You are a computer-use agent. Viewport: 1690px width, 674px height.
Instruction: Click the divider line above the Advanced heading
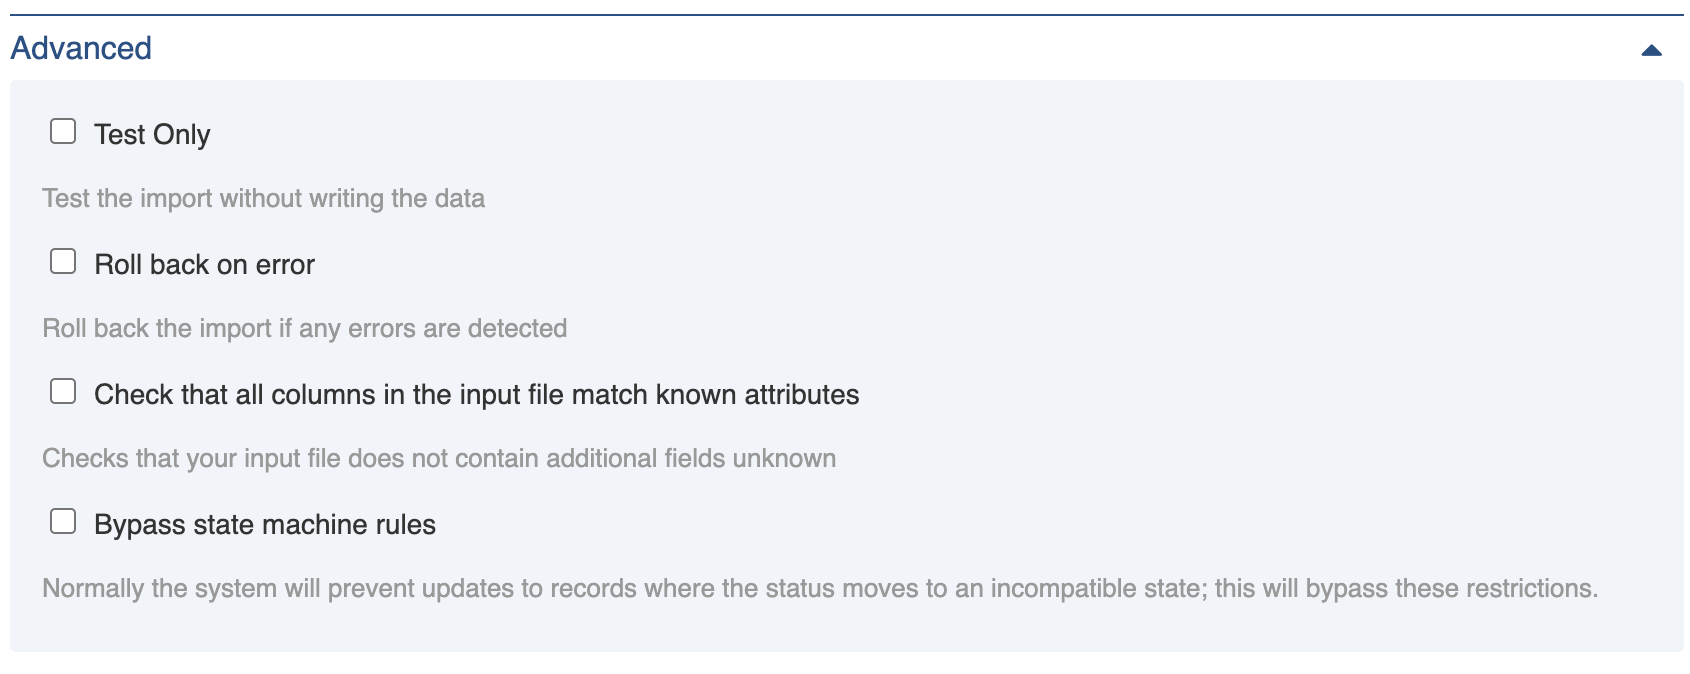pos(845,15)
